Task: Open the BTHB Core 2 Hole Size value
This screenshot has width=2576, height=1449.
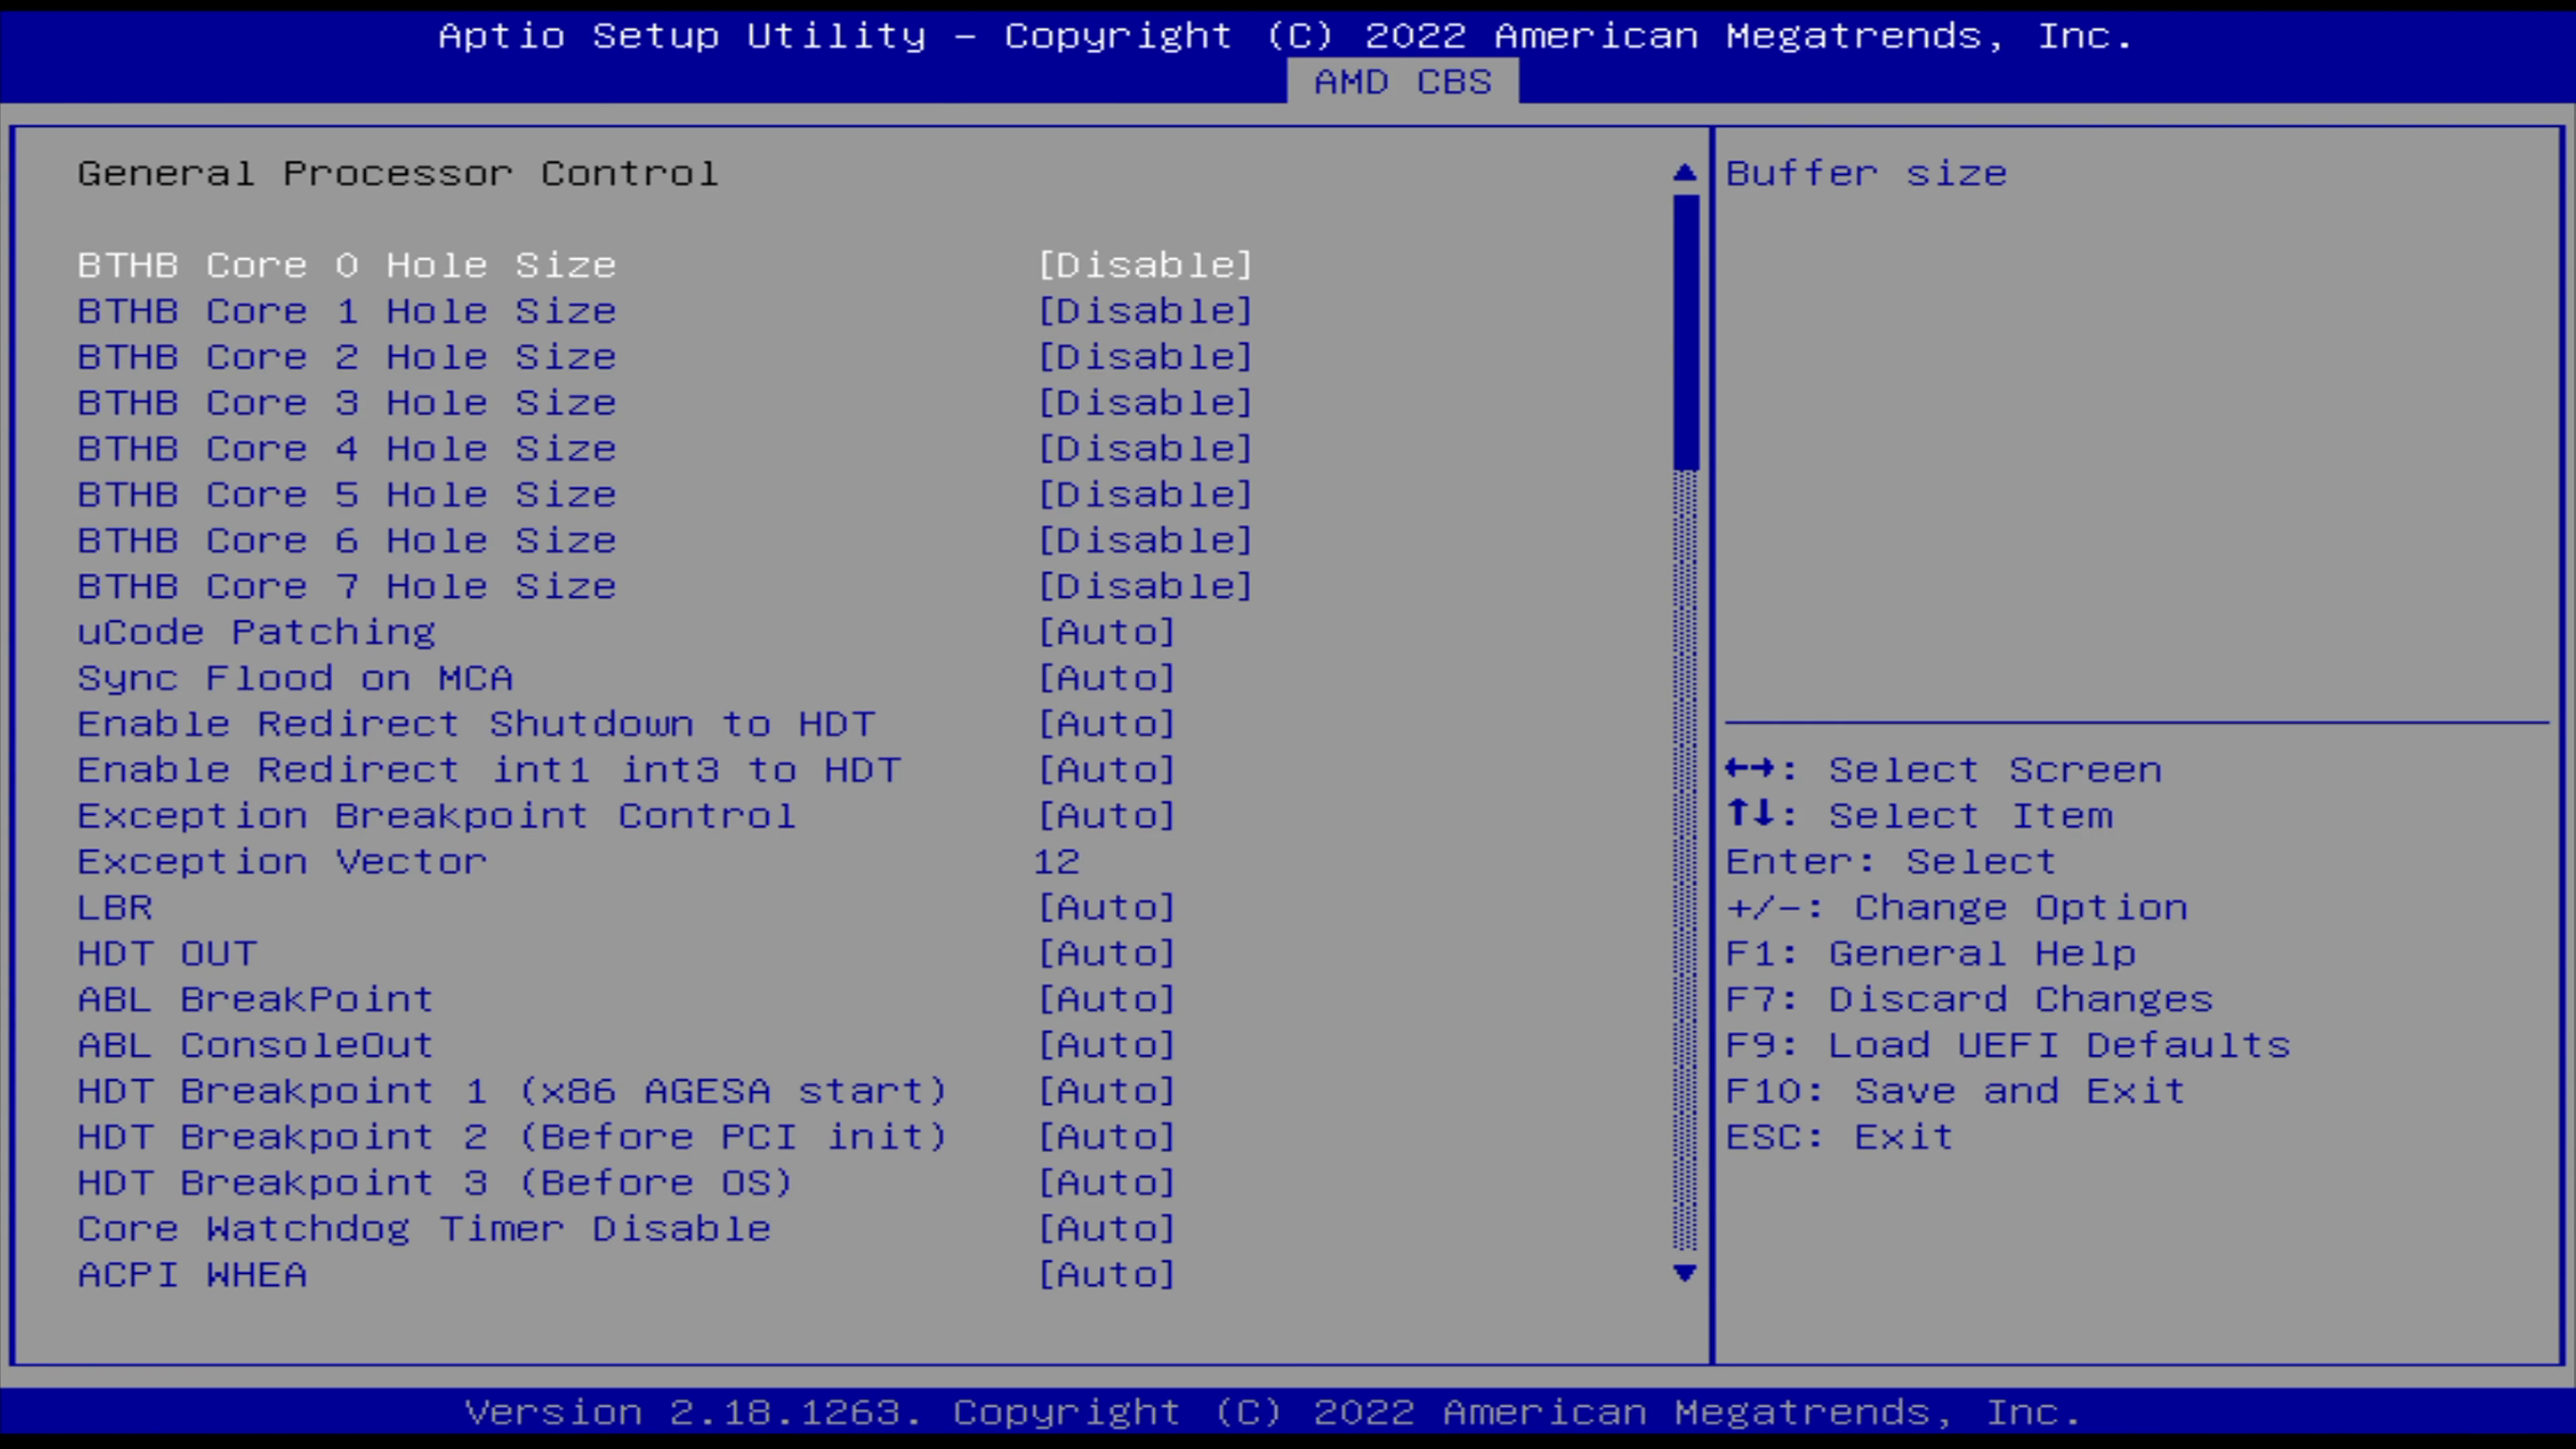Action: pyautogui.click(x=1145, y=357)
